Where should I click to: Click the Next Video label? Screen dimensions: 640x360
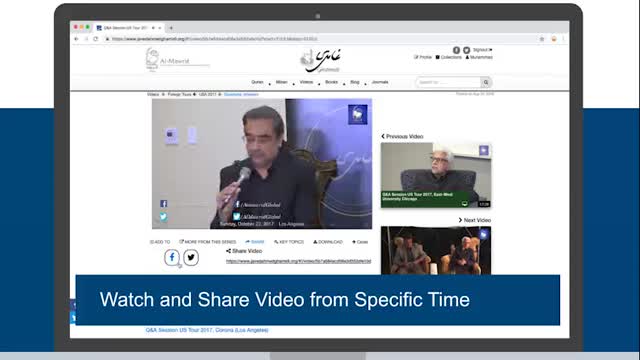pos(475,220)
